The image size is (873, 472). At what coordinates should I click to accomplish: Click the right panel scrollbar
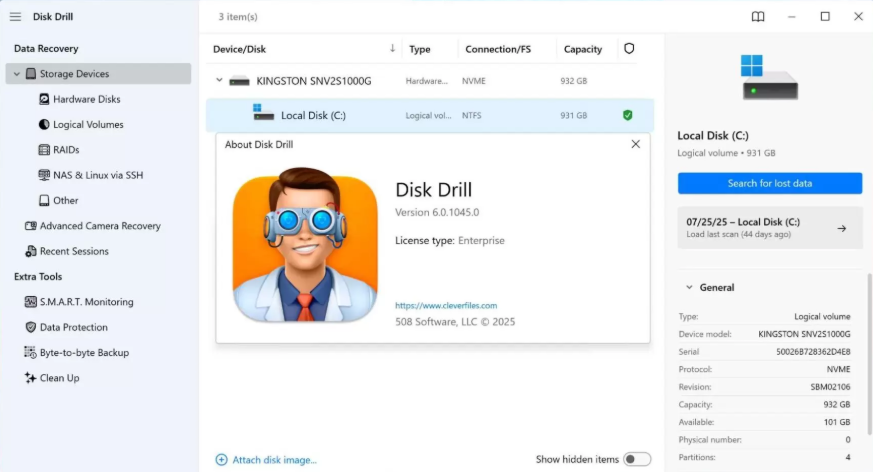click(x=870, y=353)
